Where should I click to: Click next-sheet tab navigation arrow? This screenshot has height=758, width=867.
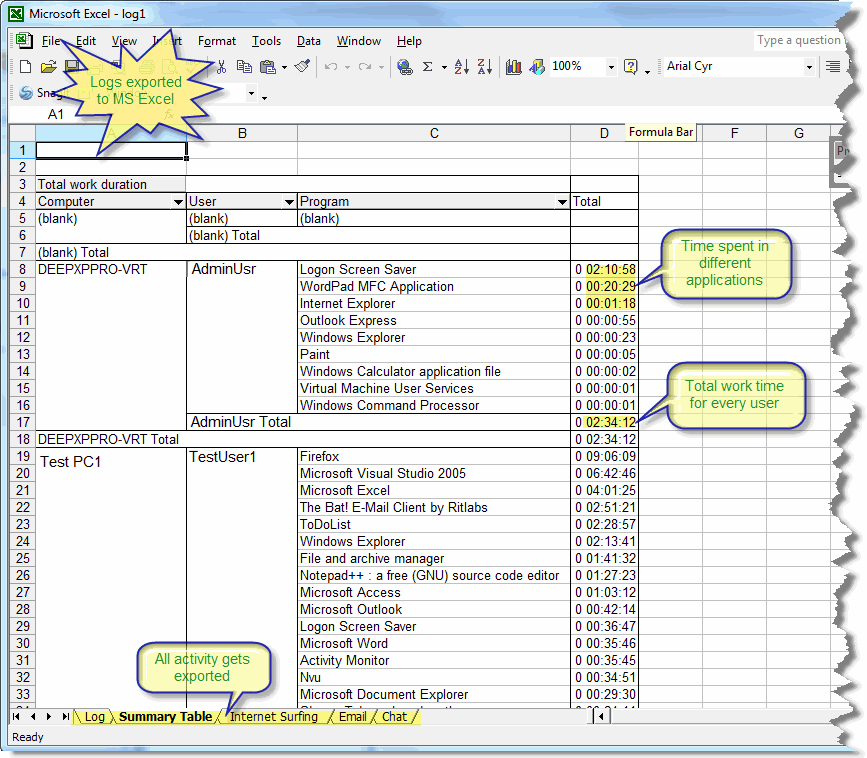coord(49,717)
